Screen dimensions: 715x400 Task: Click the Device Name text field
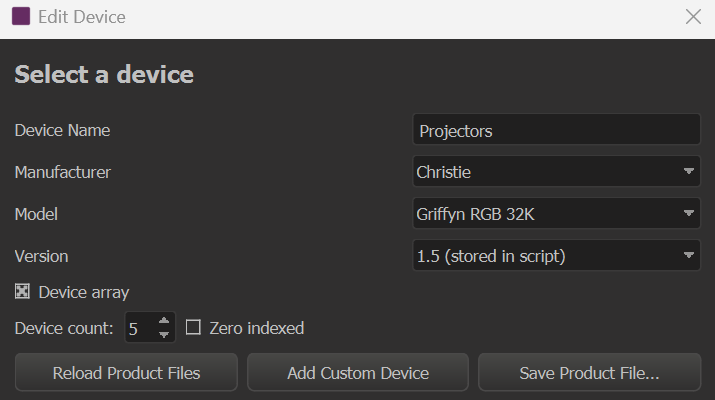[556, 130]
